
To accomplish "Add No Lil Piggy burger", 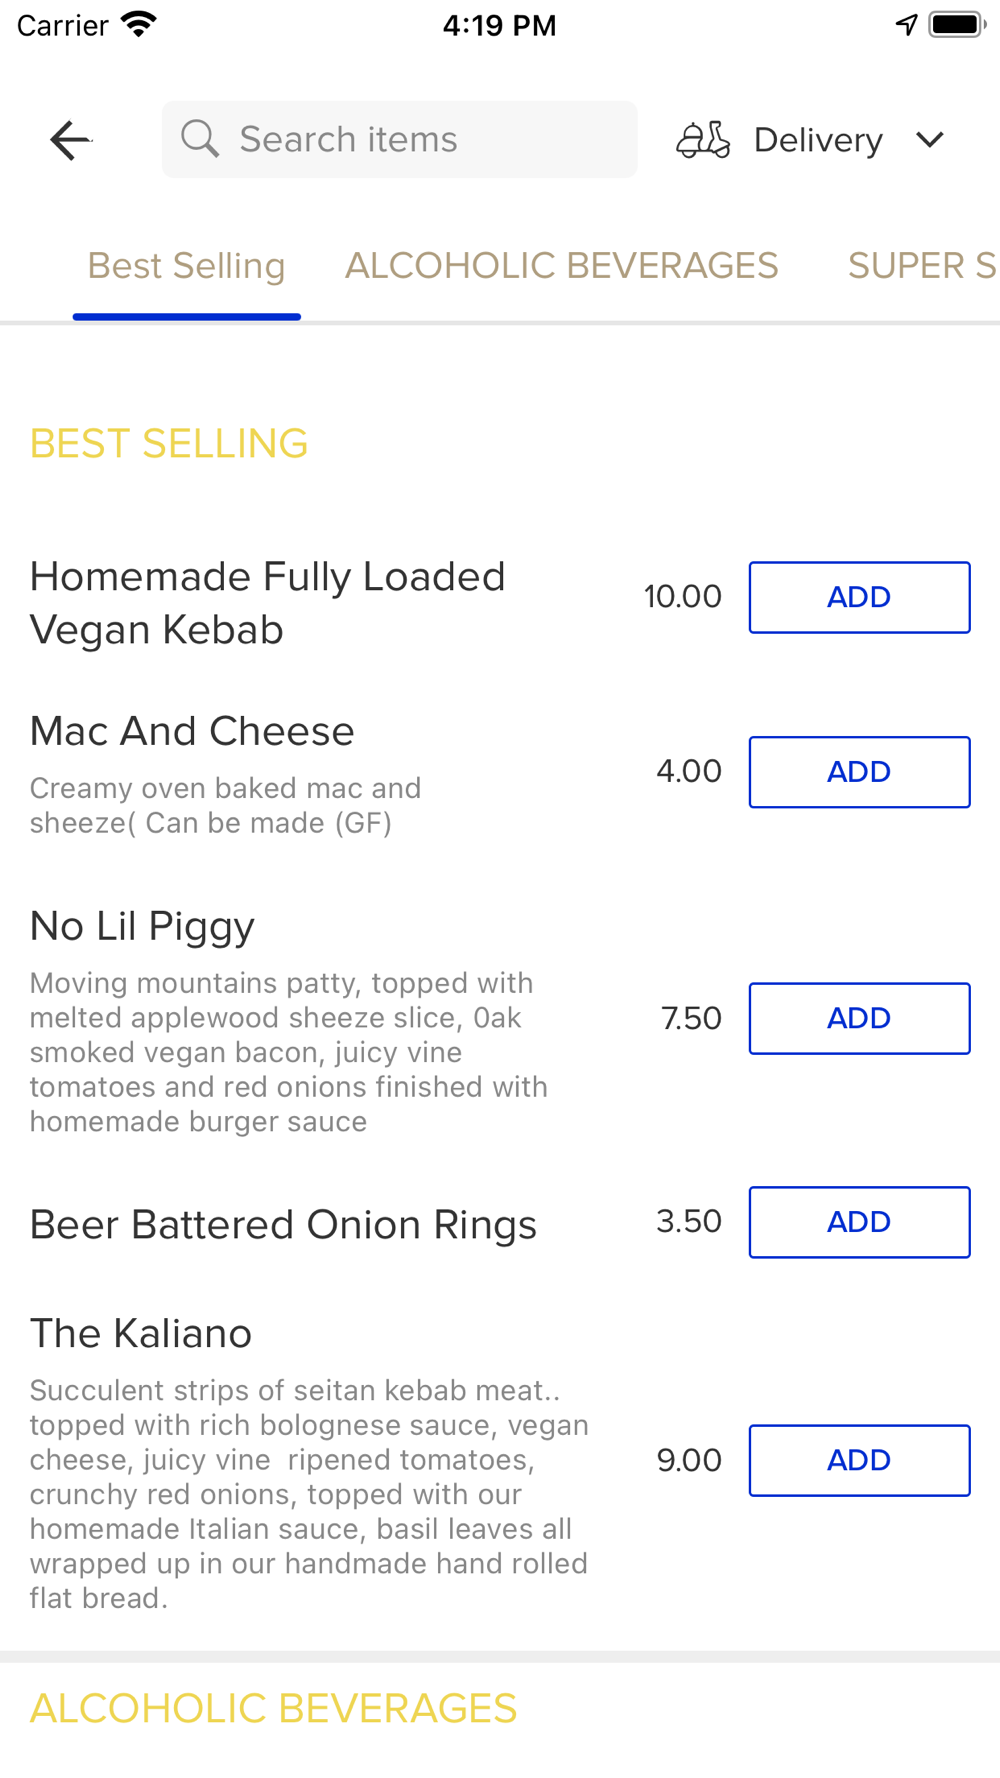I will pos(859,1018).
